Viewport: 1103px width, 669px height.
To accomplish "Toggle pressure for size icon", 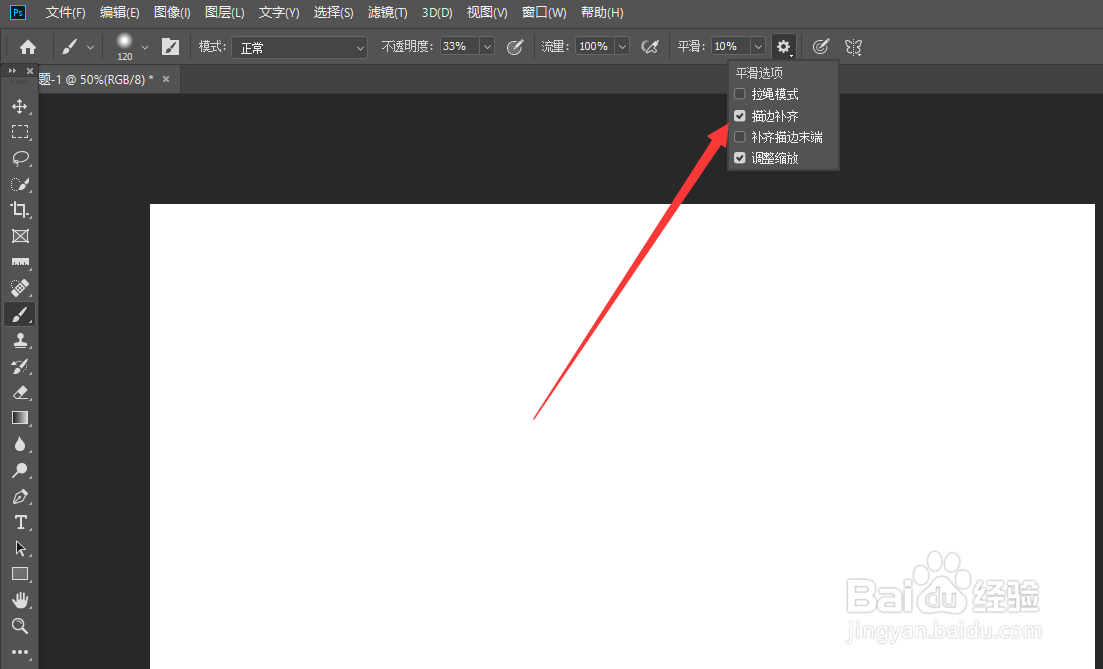I will tap(820, 47).
